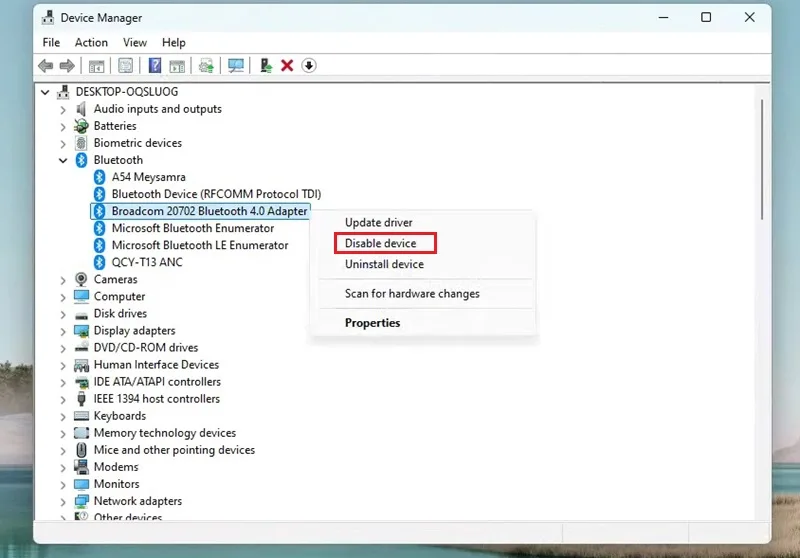Viewport: 800px width, 558px height.
Task: Collapse the Bluetooth category
Action: [63, 161]
